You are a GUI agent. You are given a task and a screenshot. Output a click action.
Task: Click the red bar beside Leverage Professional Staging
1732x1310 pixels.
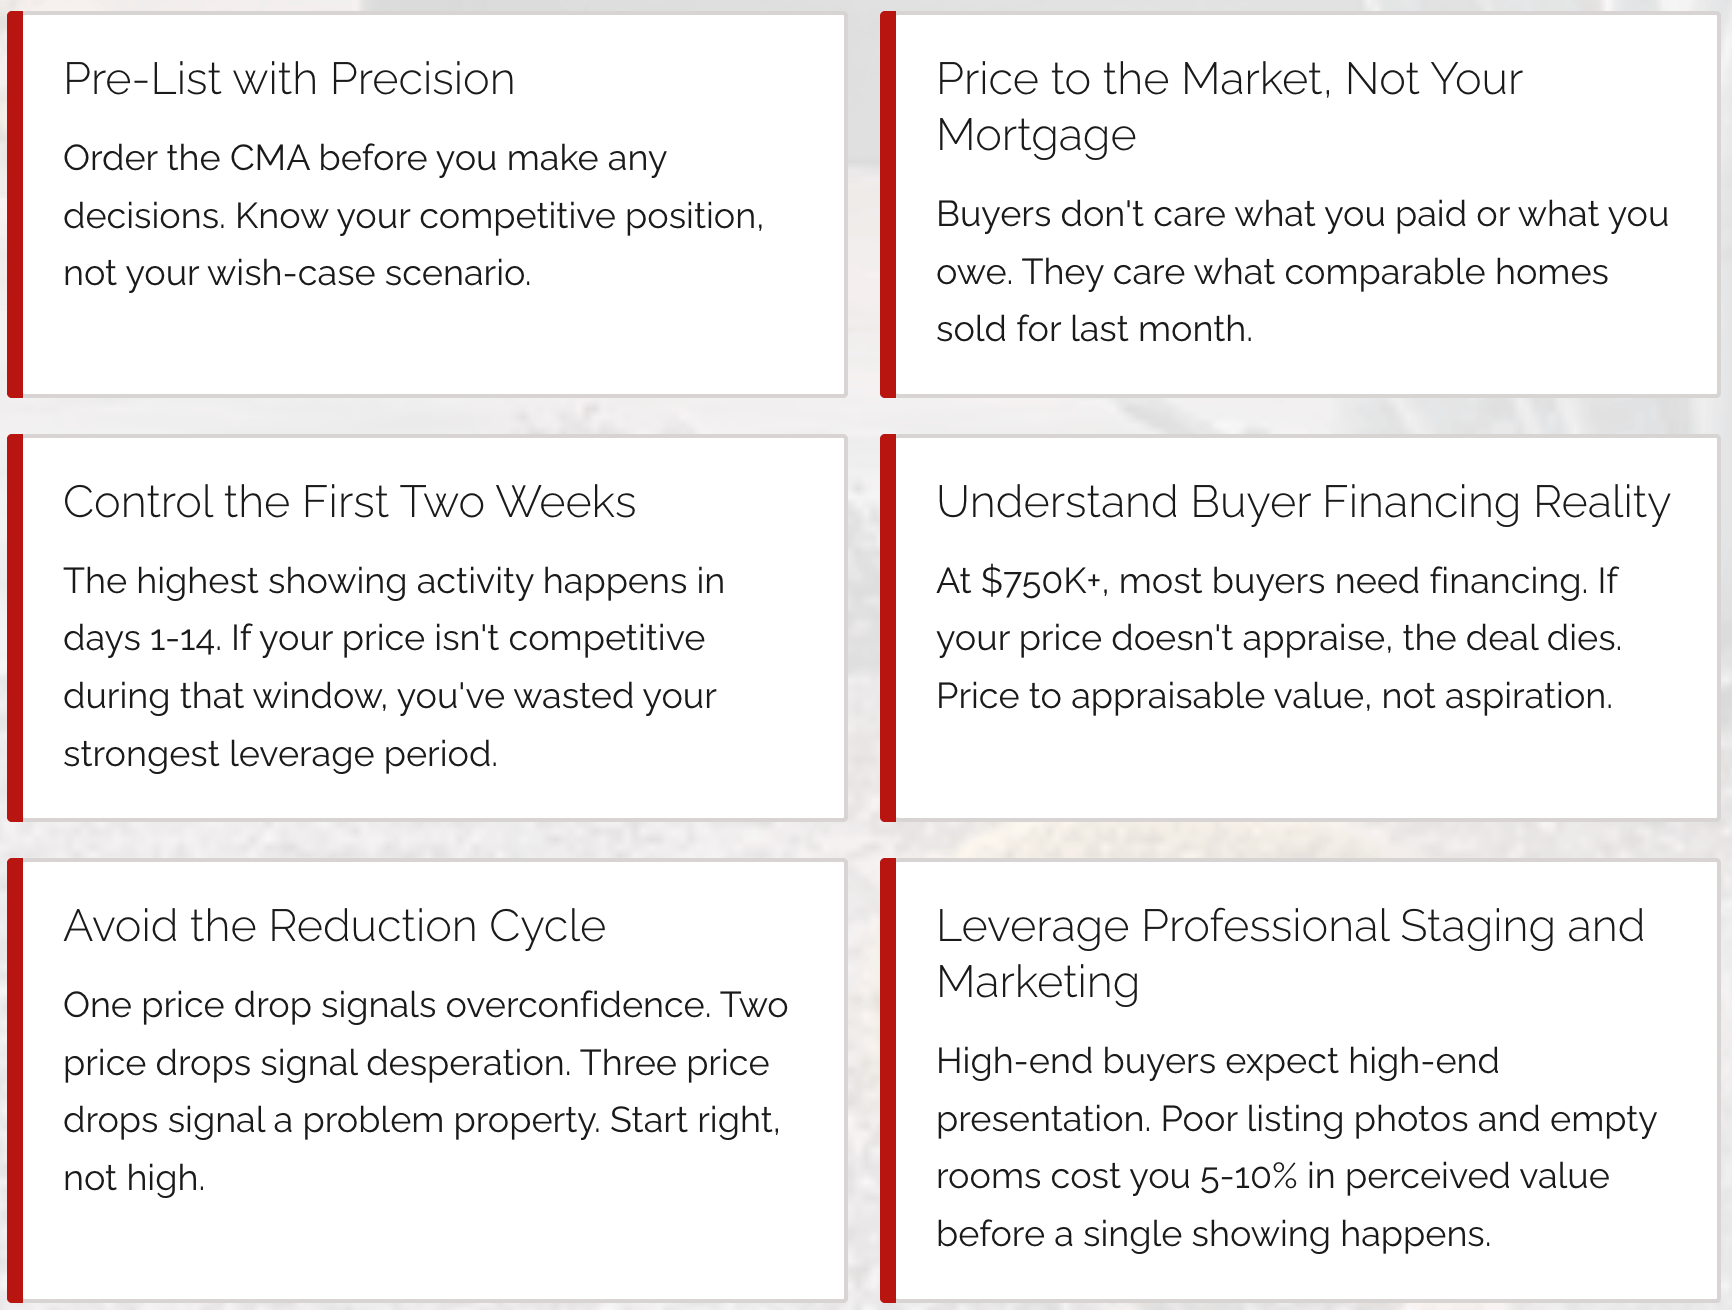click(888, 1080)
